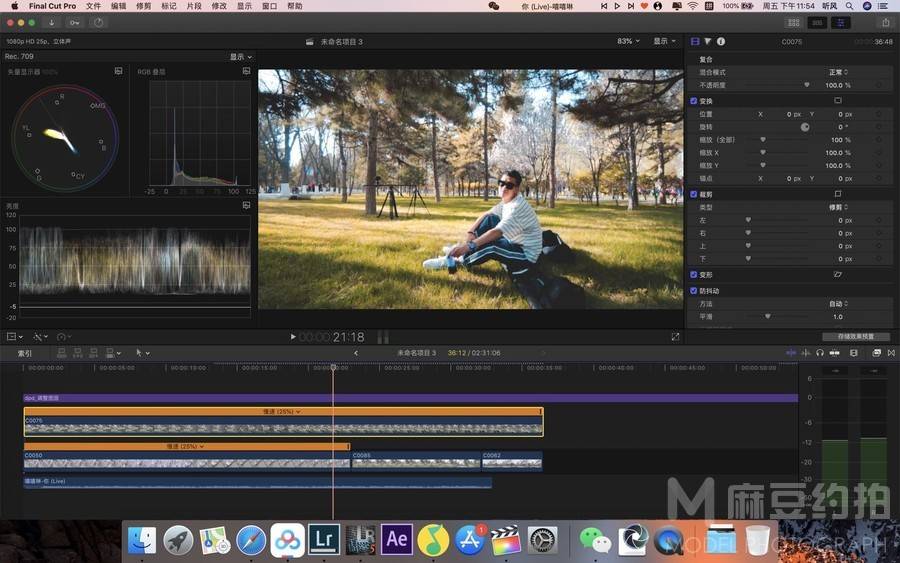Open the effects browser icon
900x563 pixels.
876,353
